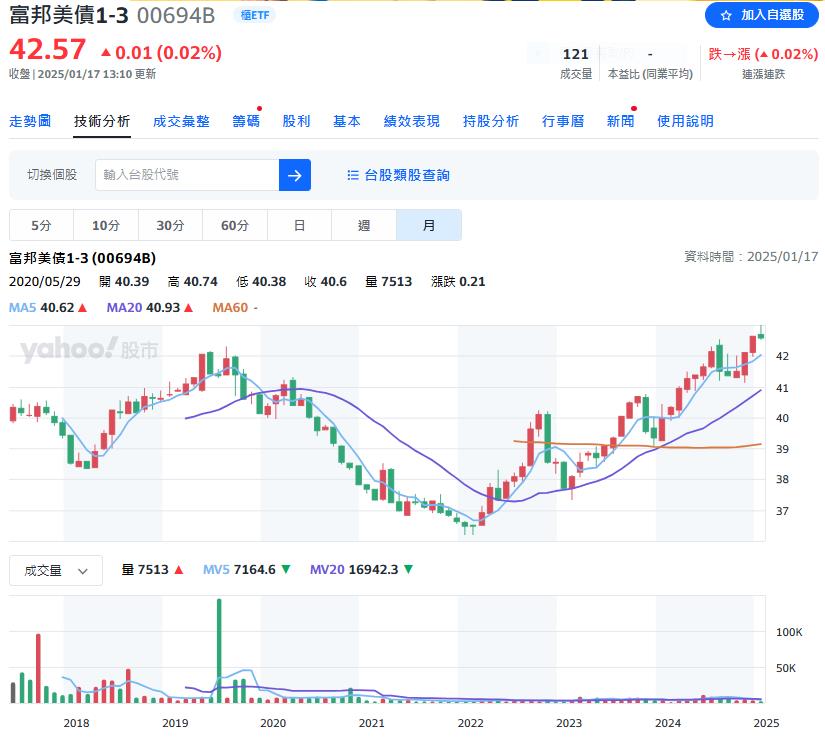This screenshot has width=825, height=744.
Task: Open the 基本 tab
Action: (347, 121)
